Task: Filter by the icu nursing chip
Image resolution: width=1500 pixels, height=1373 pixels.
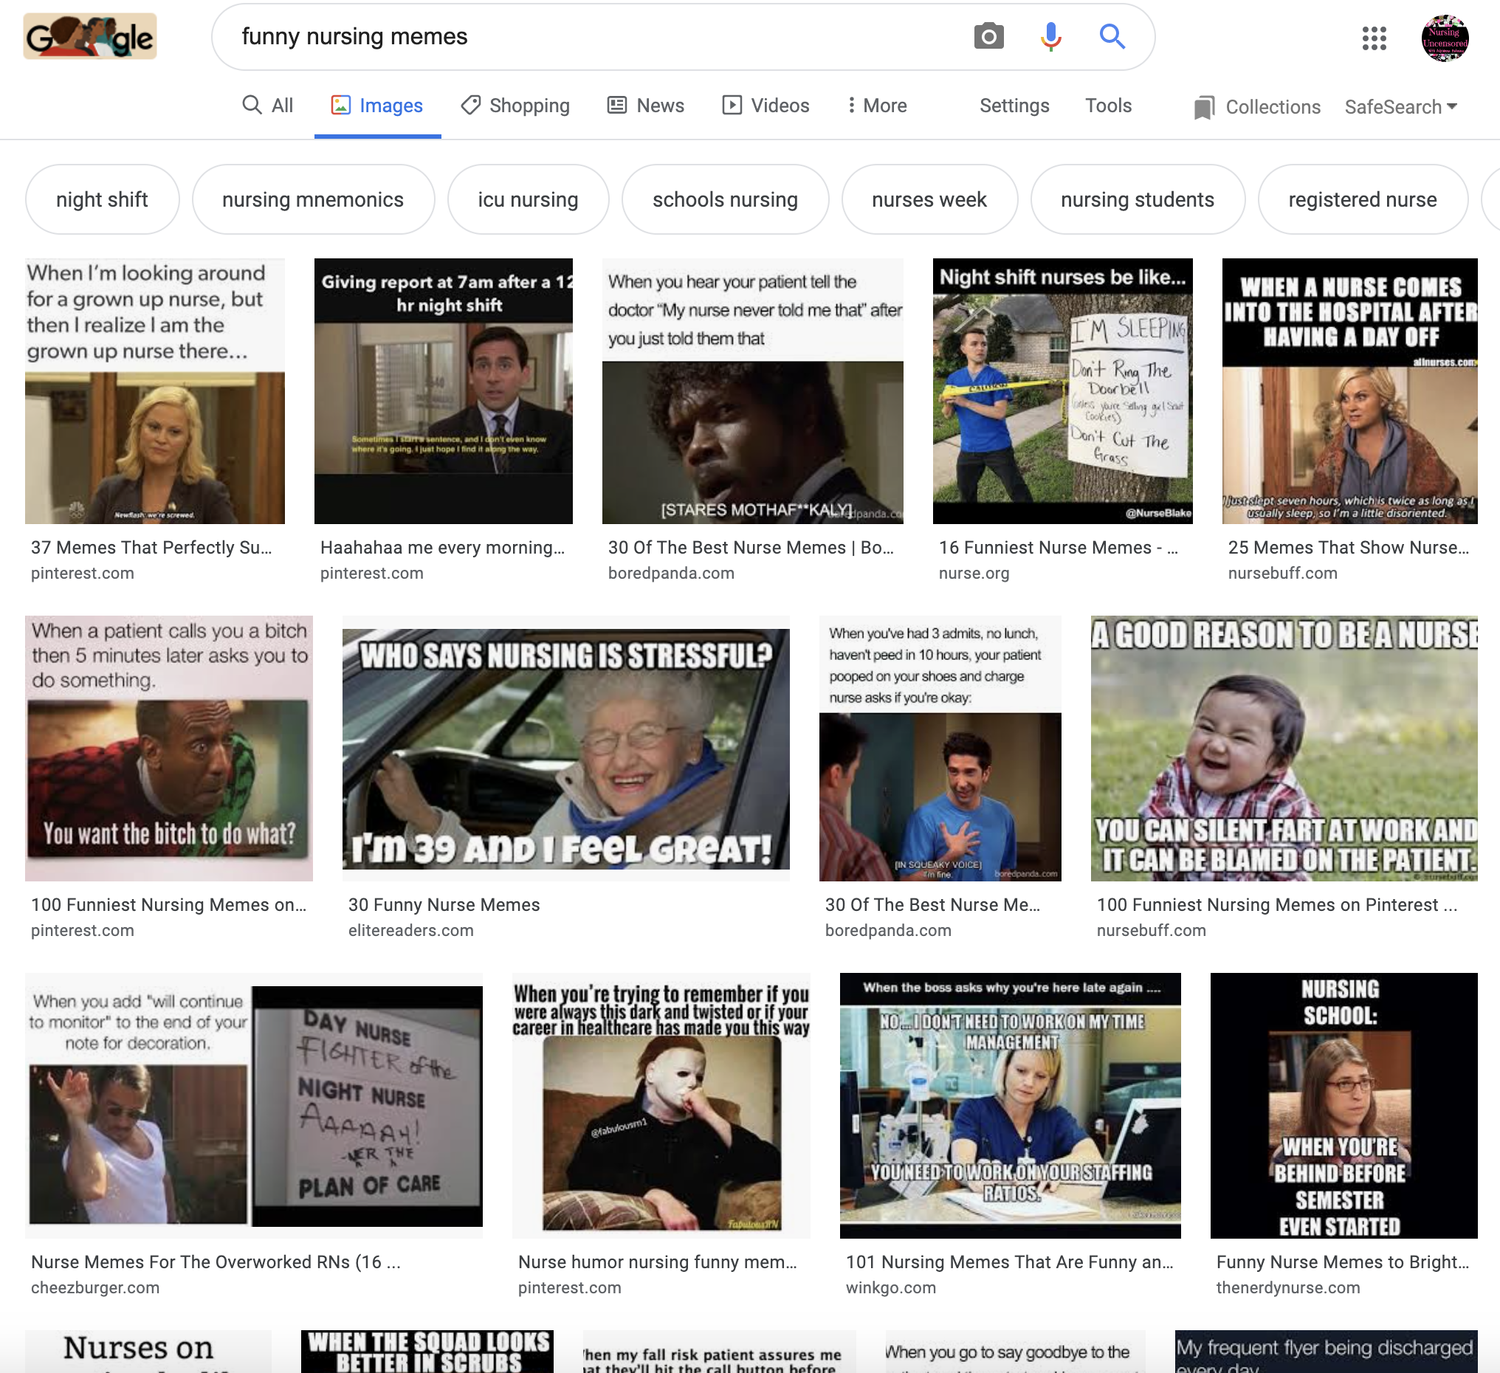Action: [x=528, y=199]
